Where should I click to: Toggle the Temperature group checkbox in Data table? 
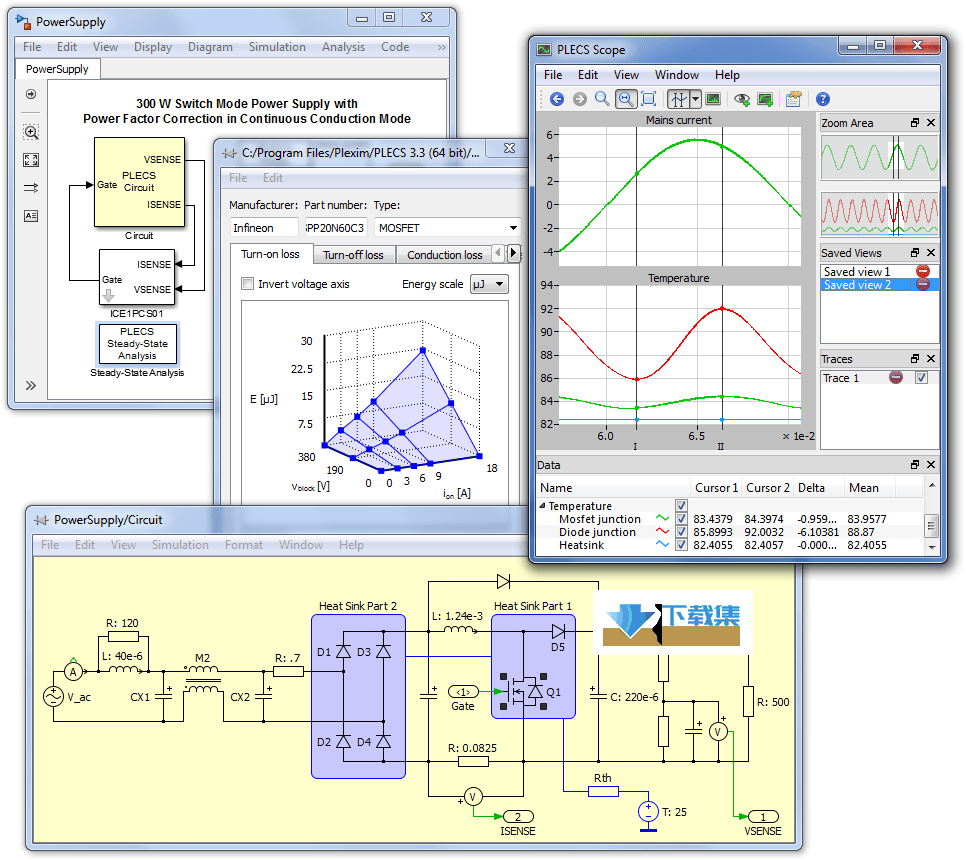(681, 506)
